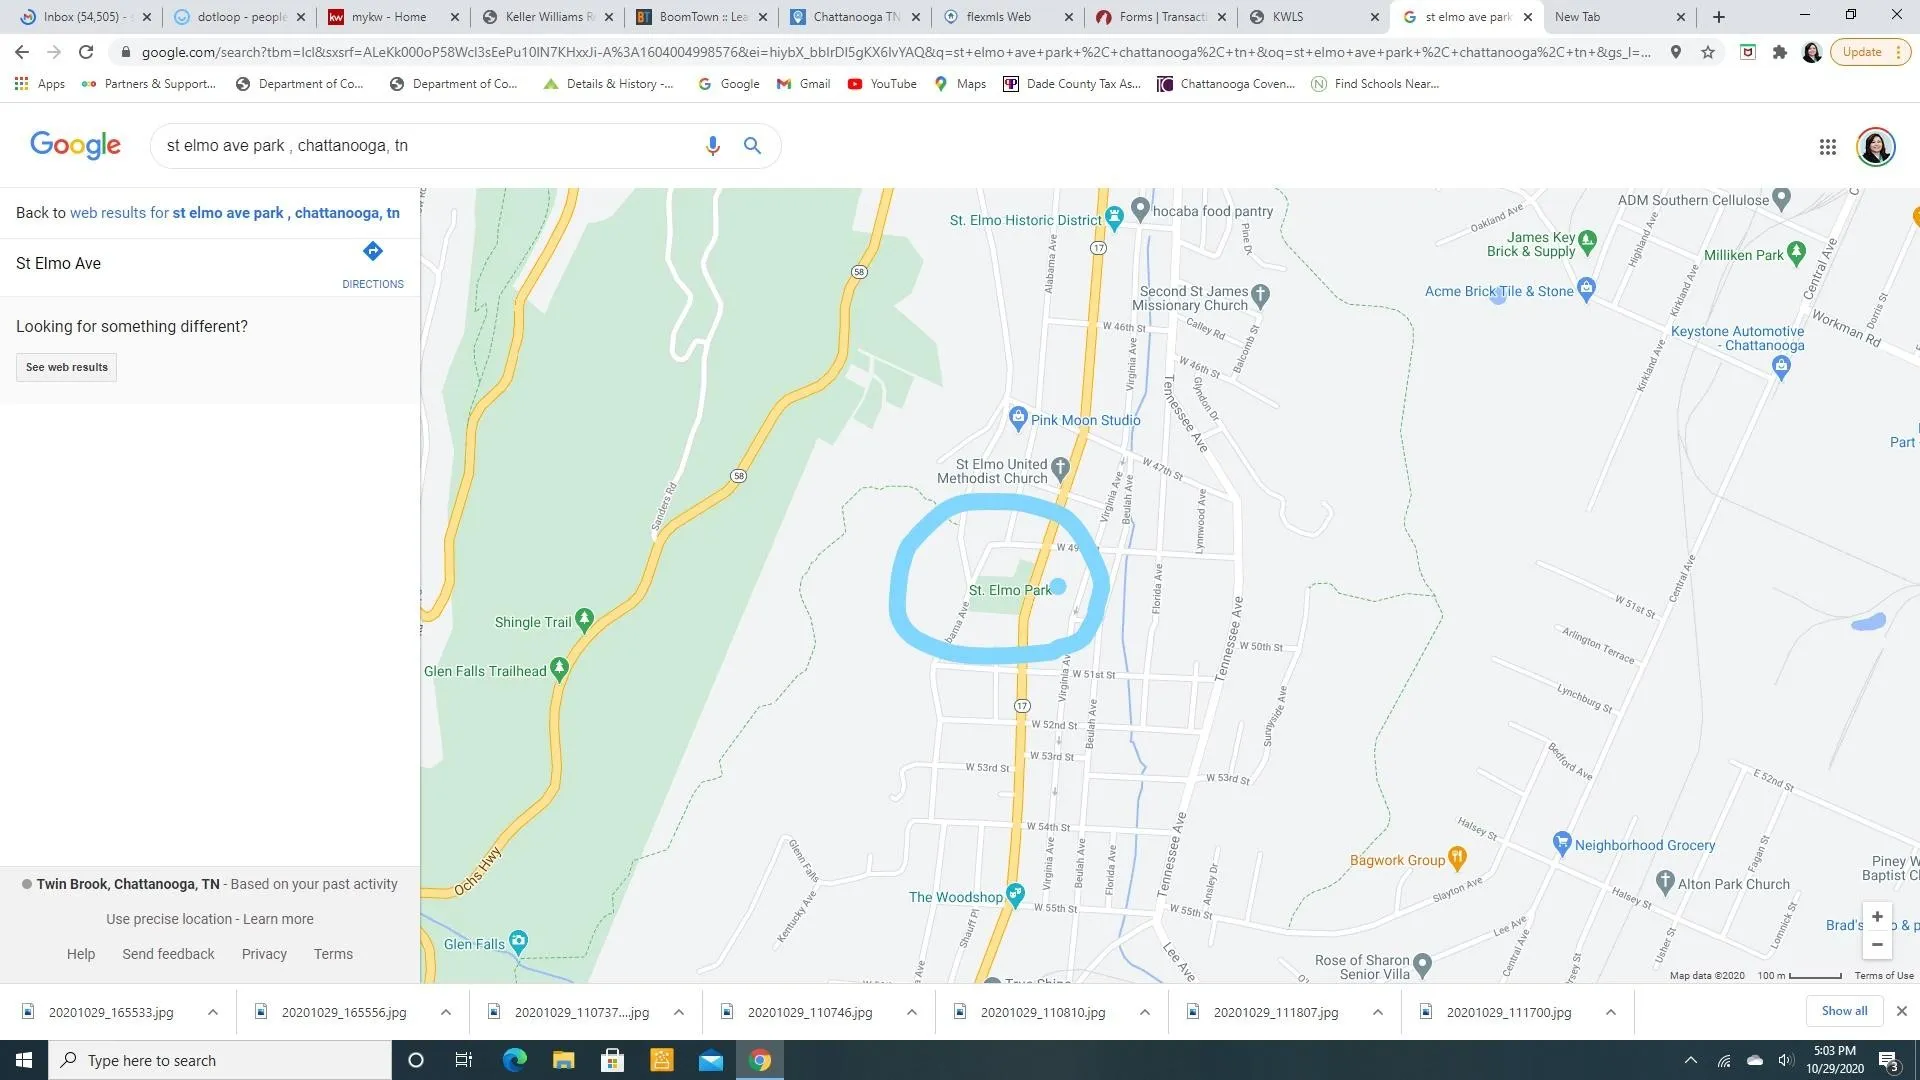
Task: Open the Chrome extensions puzzle icon
Action: [1780, 52]
